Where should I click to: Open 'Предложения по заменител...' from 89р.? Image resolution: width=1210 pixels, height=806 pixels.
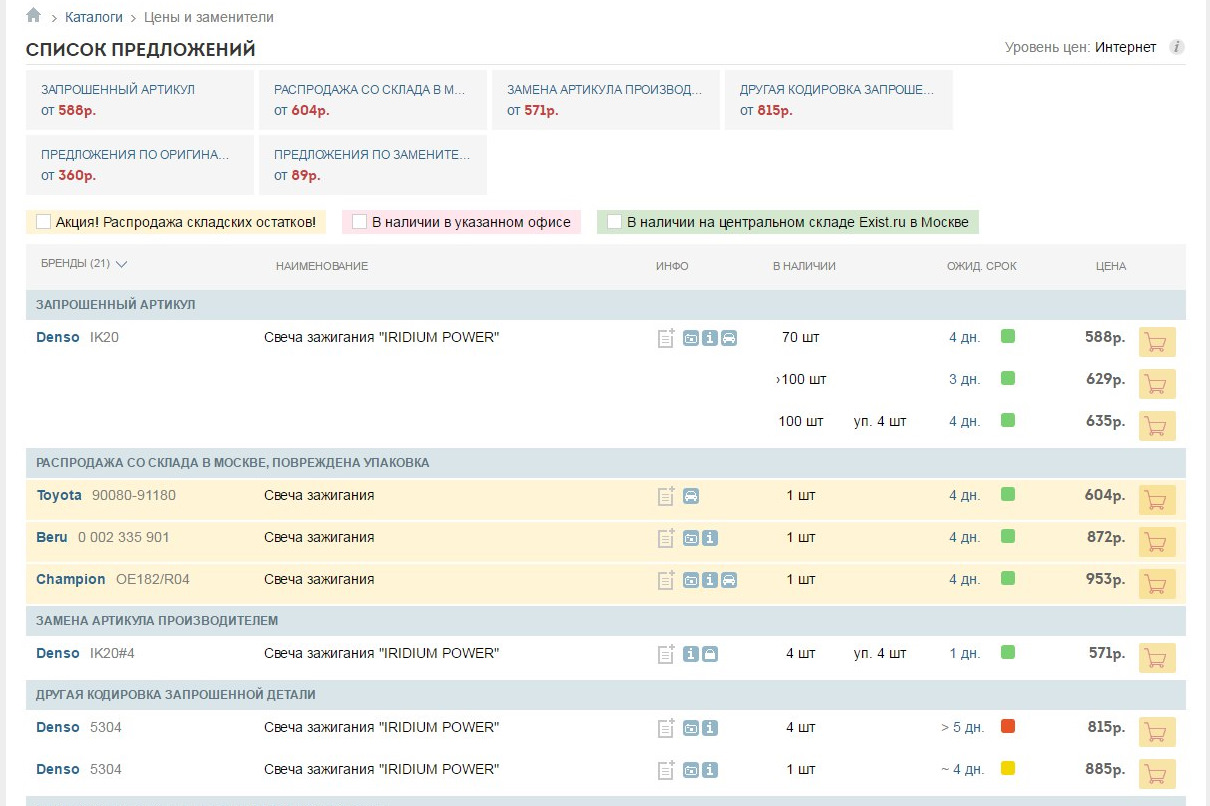point(373,165)
